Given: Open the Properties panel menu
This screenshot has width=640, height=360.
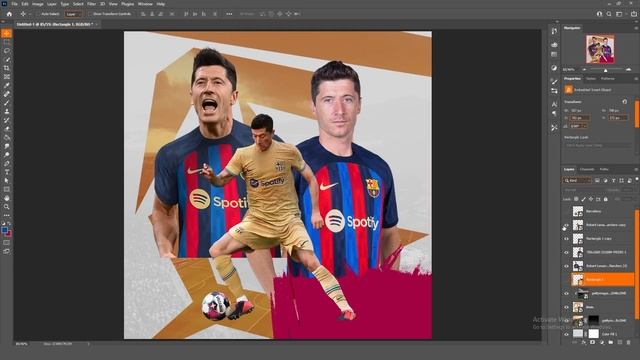Looking at the screenshot, I should [636, 79].
